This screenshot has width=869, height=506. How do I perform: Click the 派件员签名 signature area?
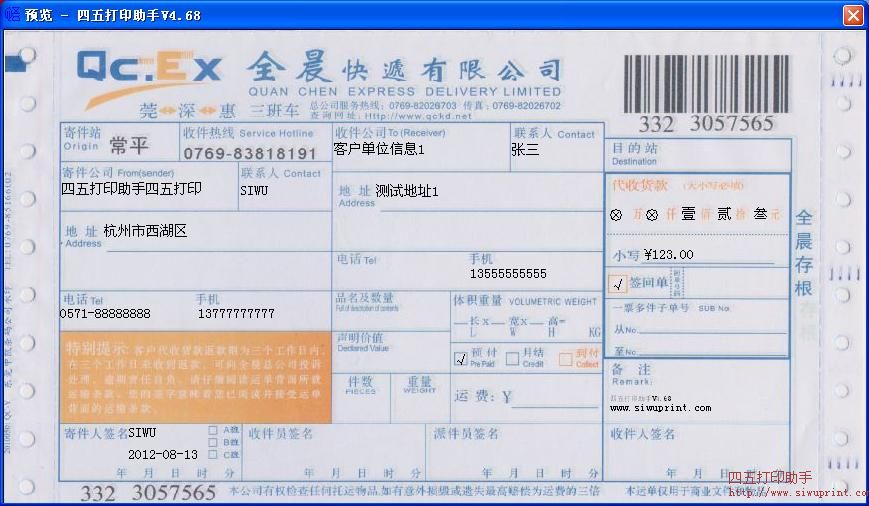pos(514,452)
